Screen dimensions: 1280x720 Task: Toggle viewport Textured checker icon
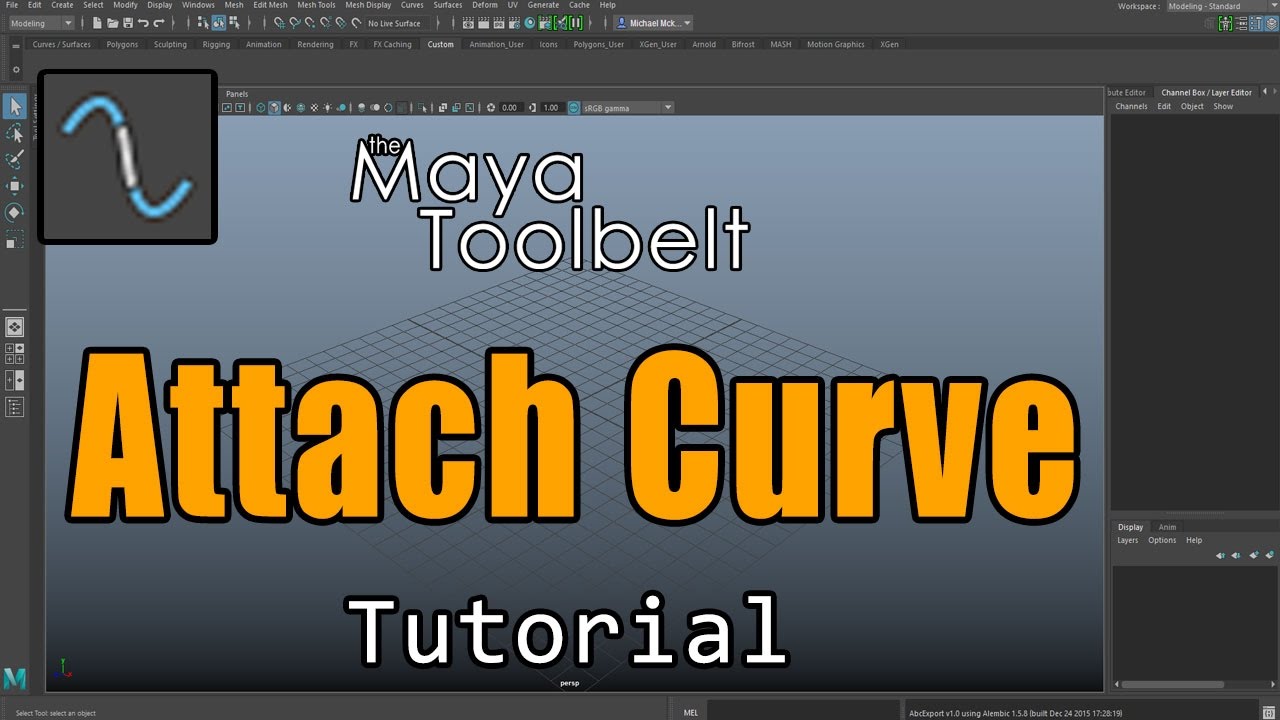pos(314,107)
